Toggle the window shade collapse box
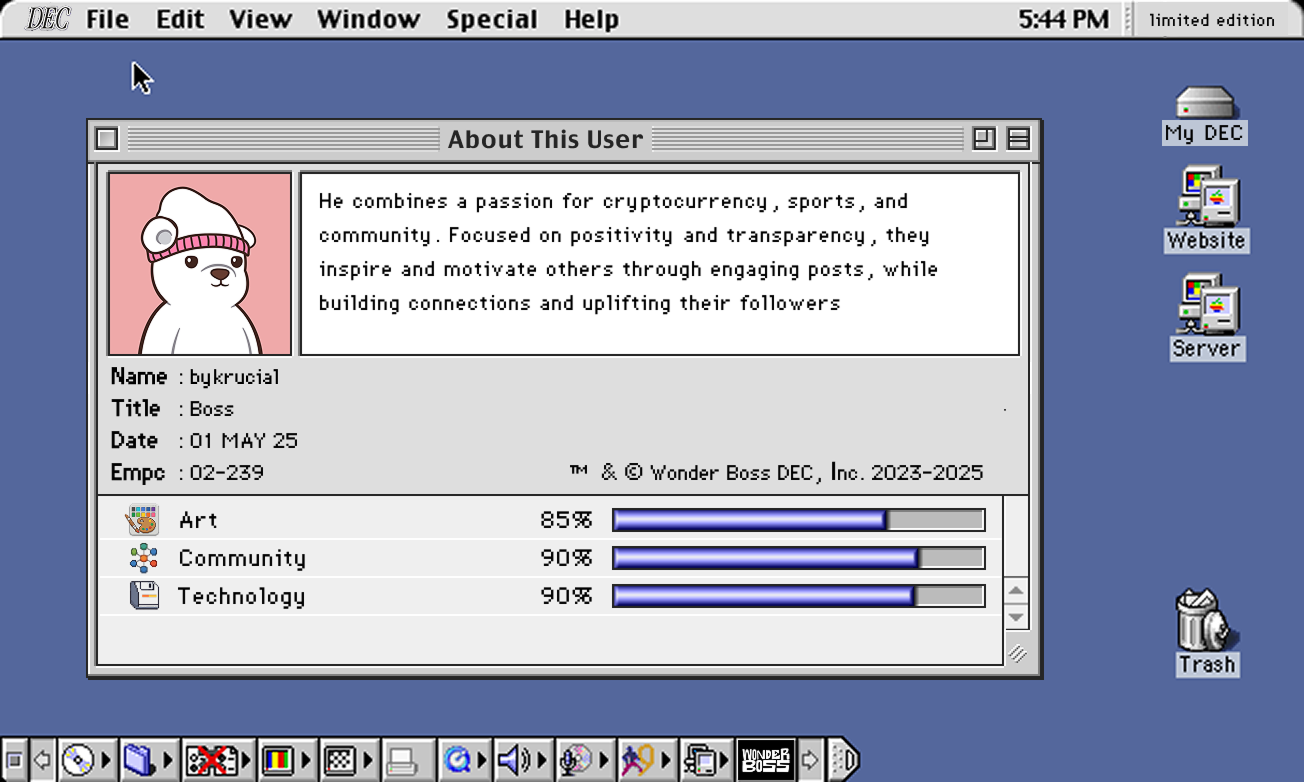 click(x=1018, y=139)
